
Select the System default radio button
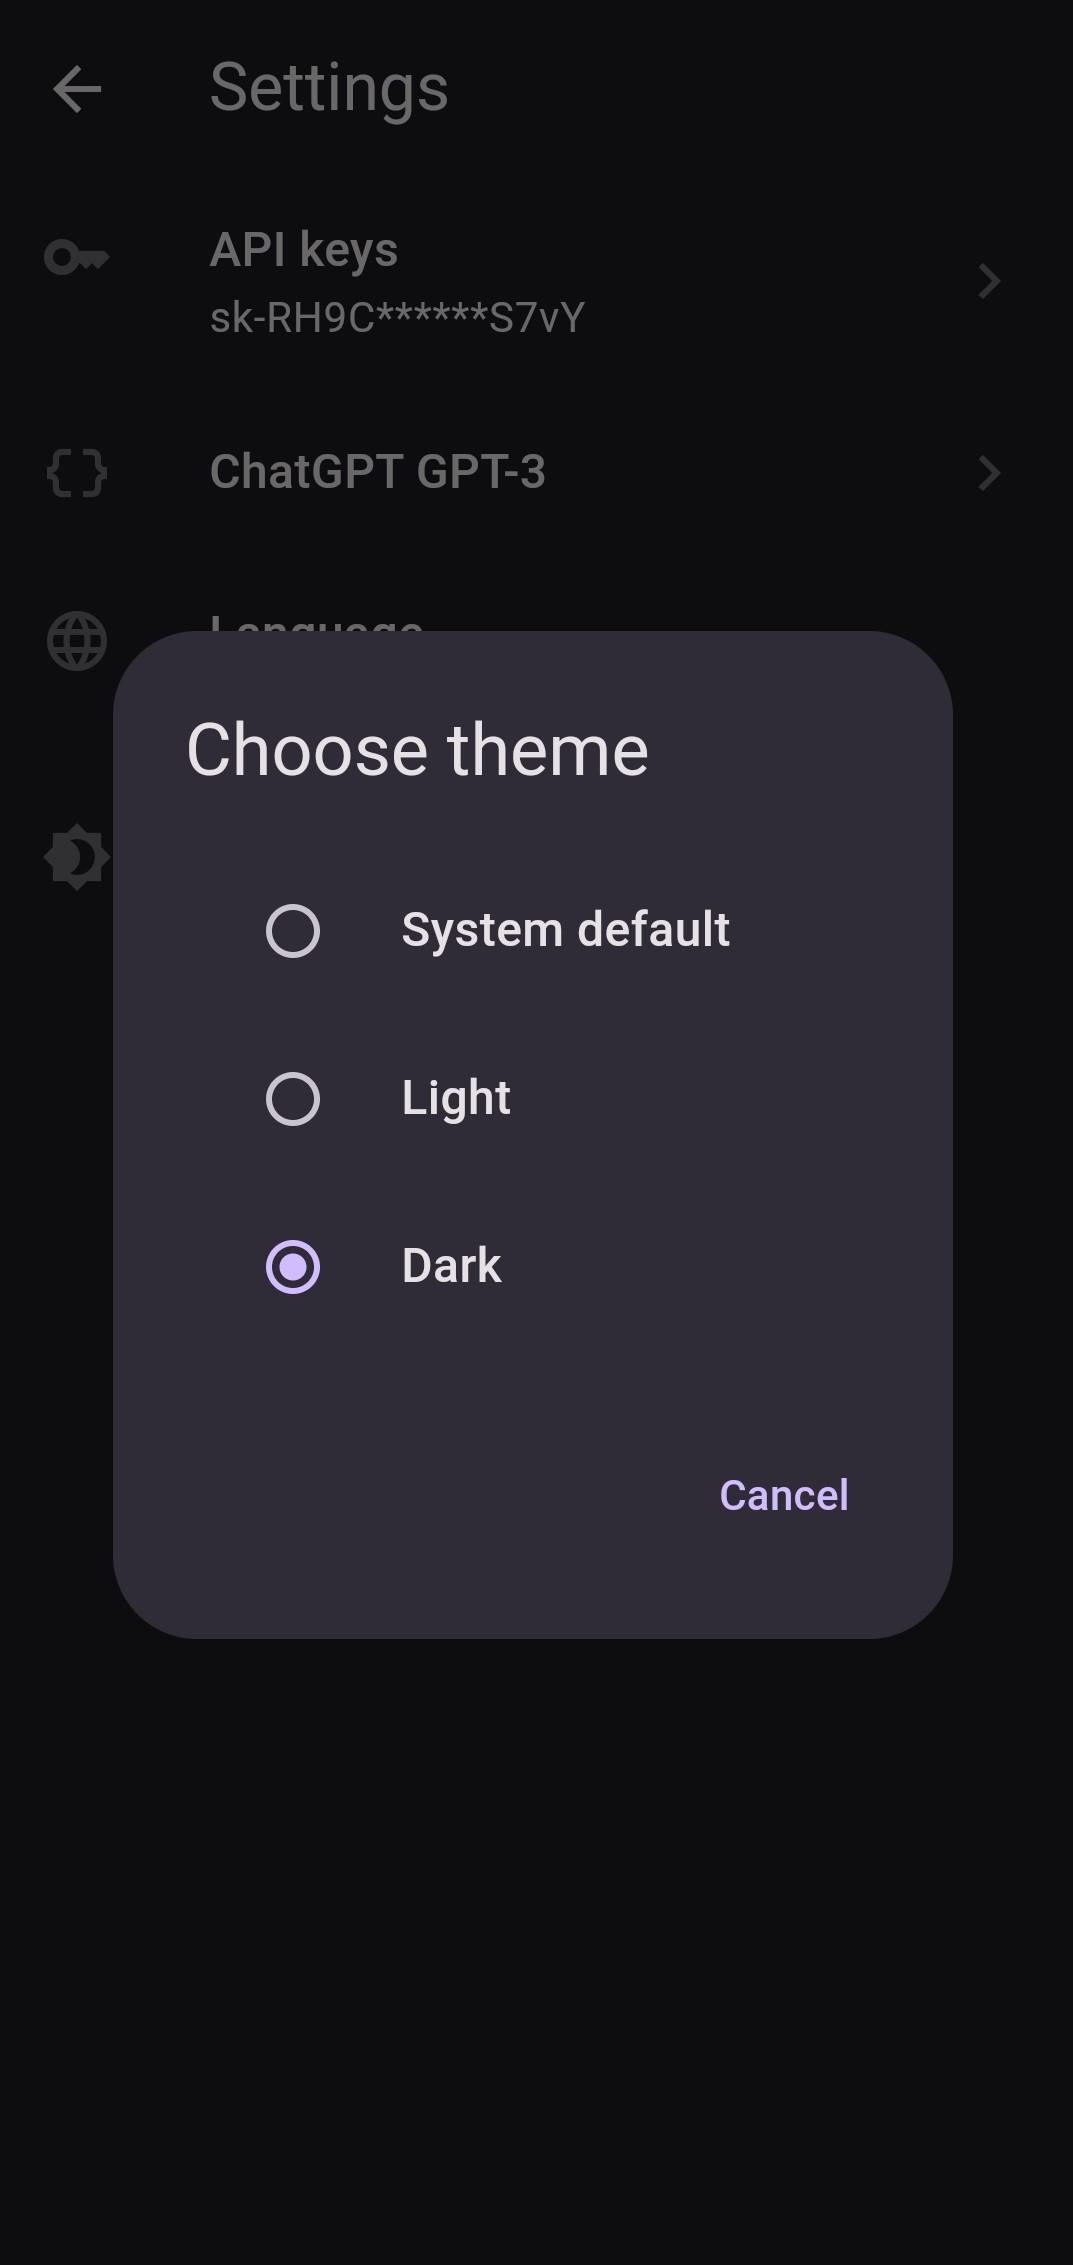tap(293, 931)
